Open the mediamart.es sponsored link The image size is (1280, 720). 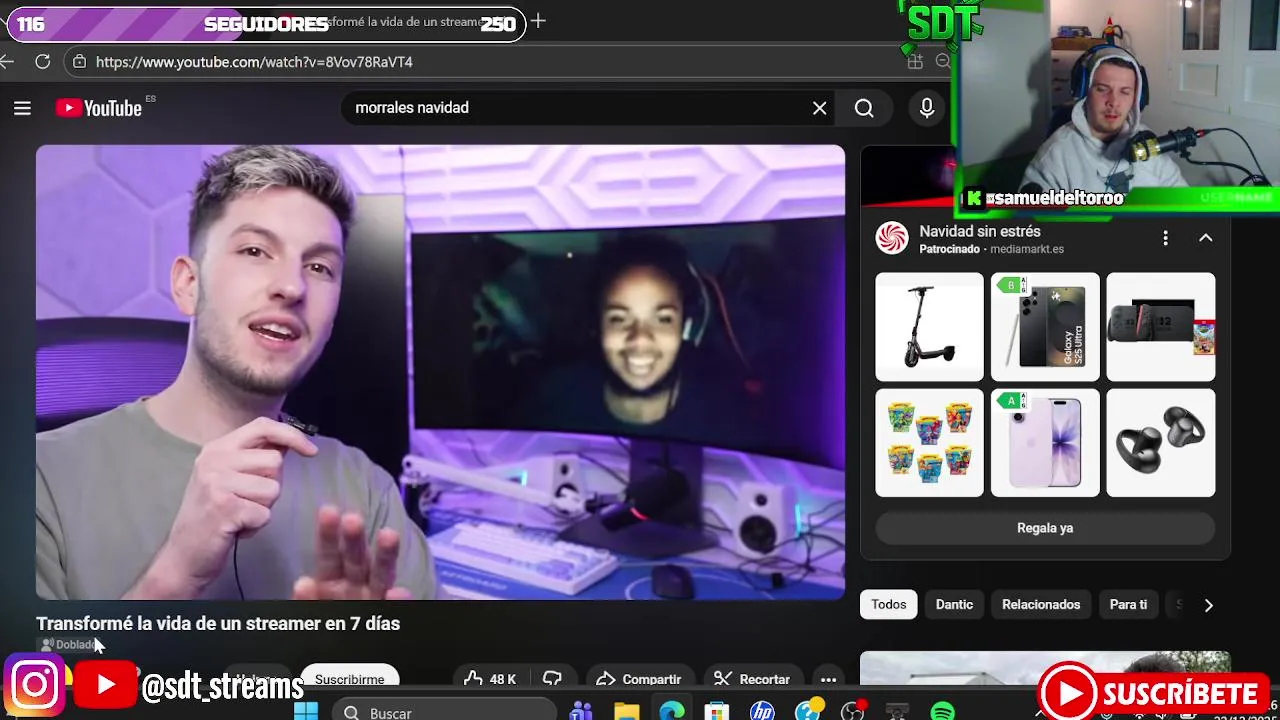click(1027, 249)
